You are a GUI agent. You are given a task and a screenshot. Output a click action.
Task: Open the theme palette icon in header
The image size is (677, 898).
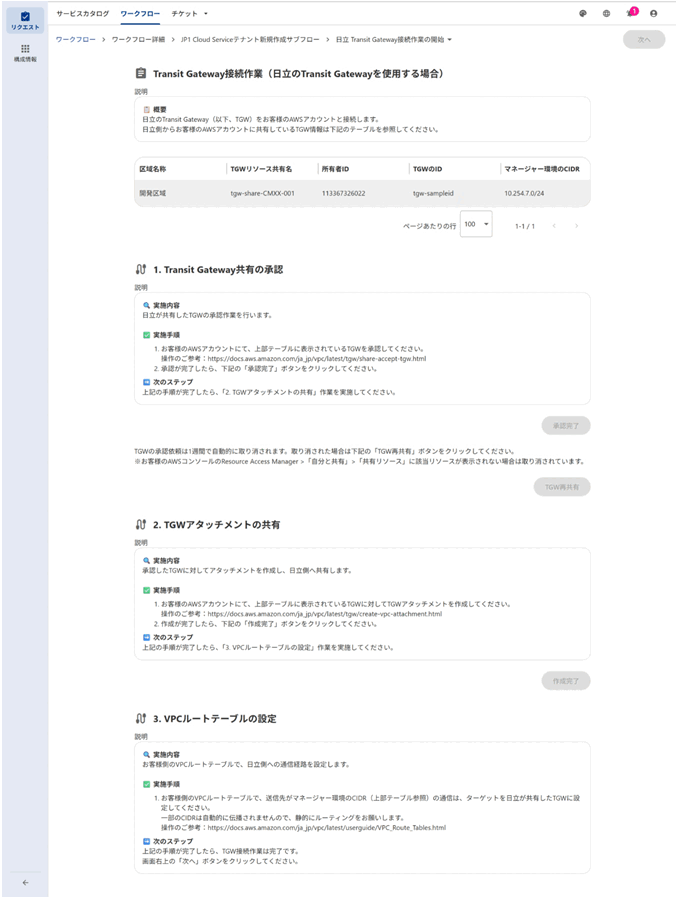point(583,14)
